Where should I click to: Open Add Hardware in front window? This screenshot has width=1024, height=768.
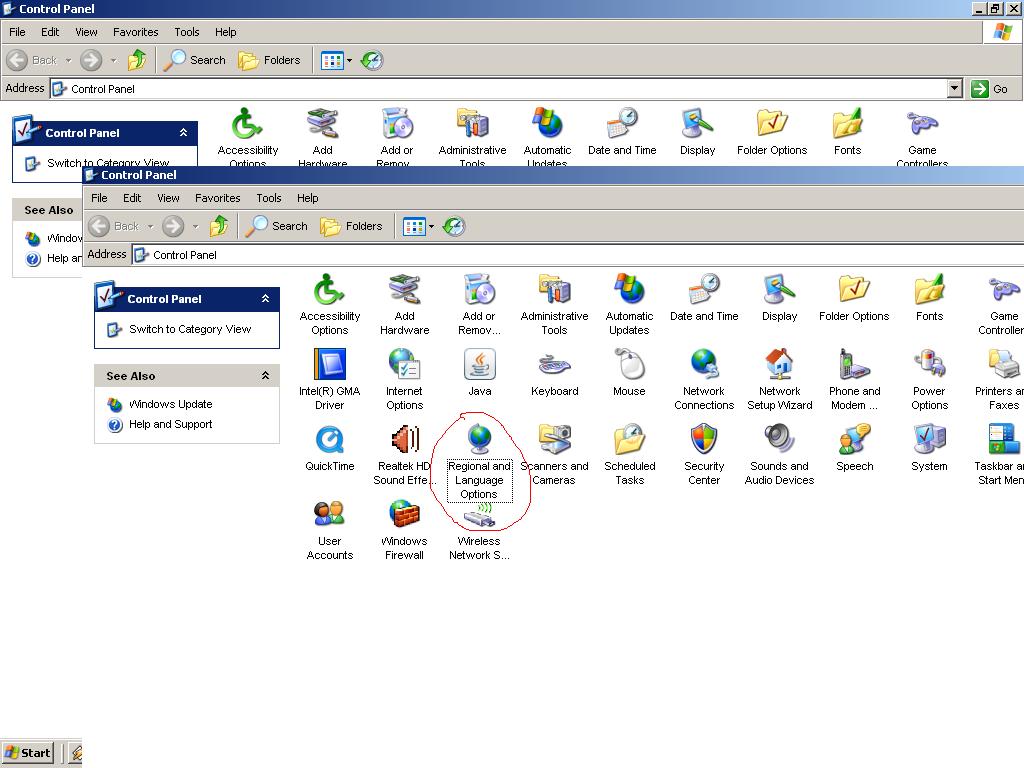(404, 304)
